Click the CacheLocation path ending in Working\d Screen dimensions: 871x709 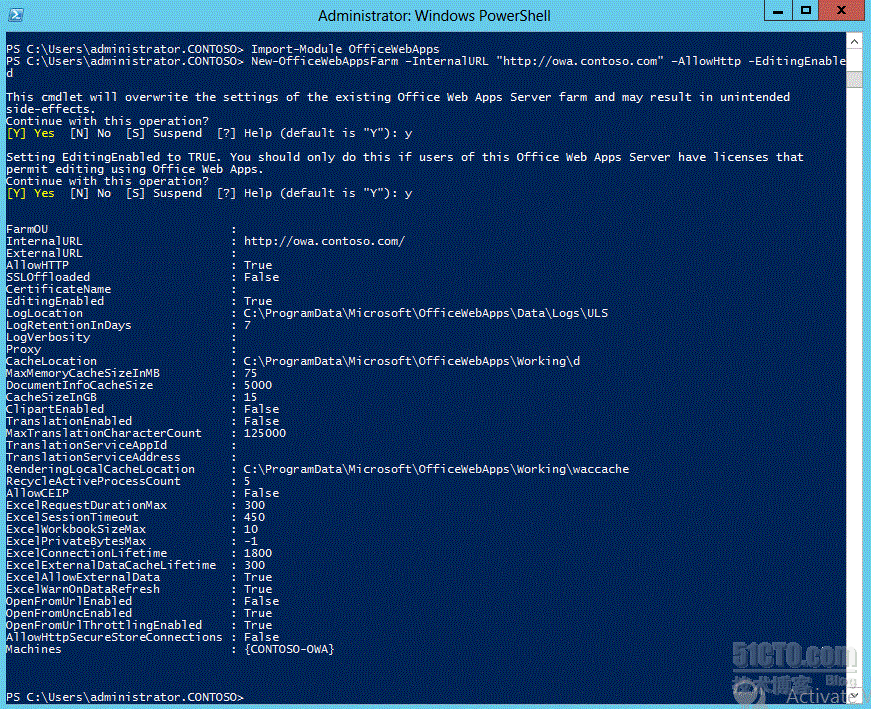tap(412, 361)
